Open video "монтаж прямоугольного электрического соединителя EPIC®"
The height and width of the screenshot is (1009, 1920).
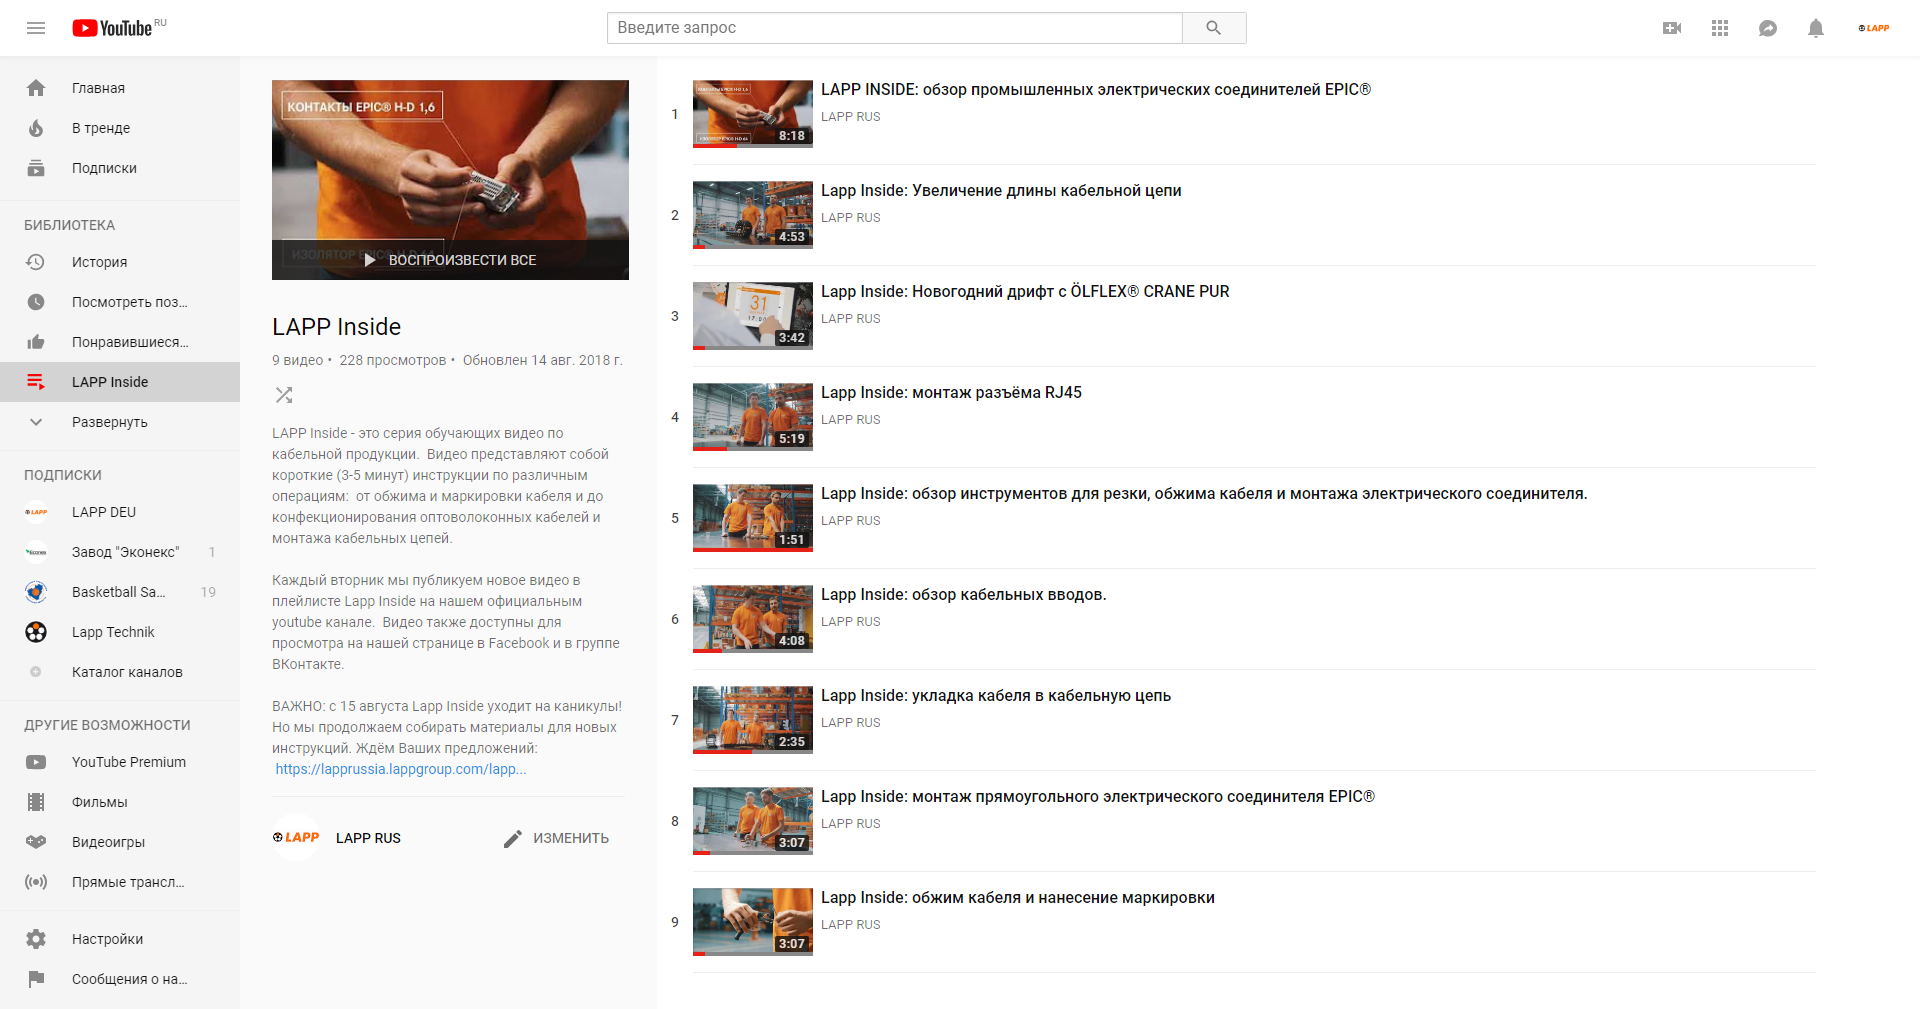tap(1098, 796)
